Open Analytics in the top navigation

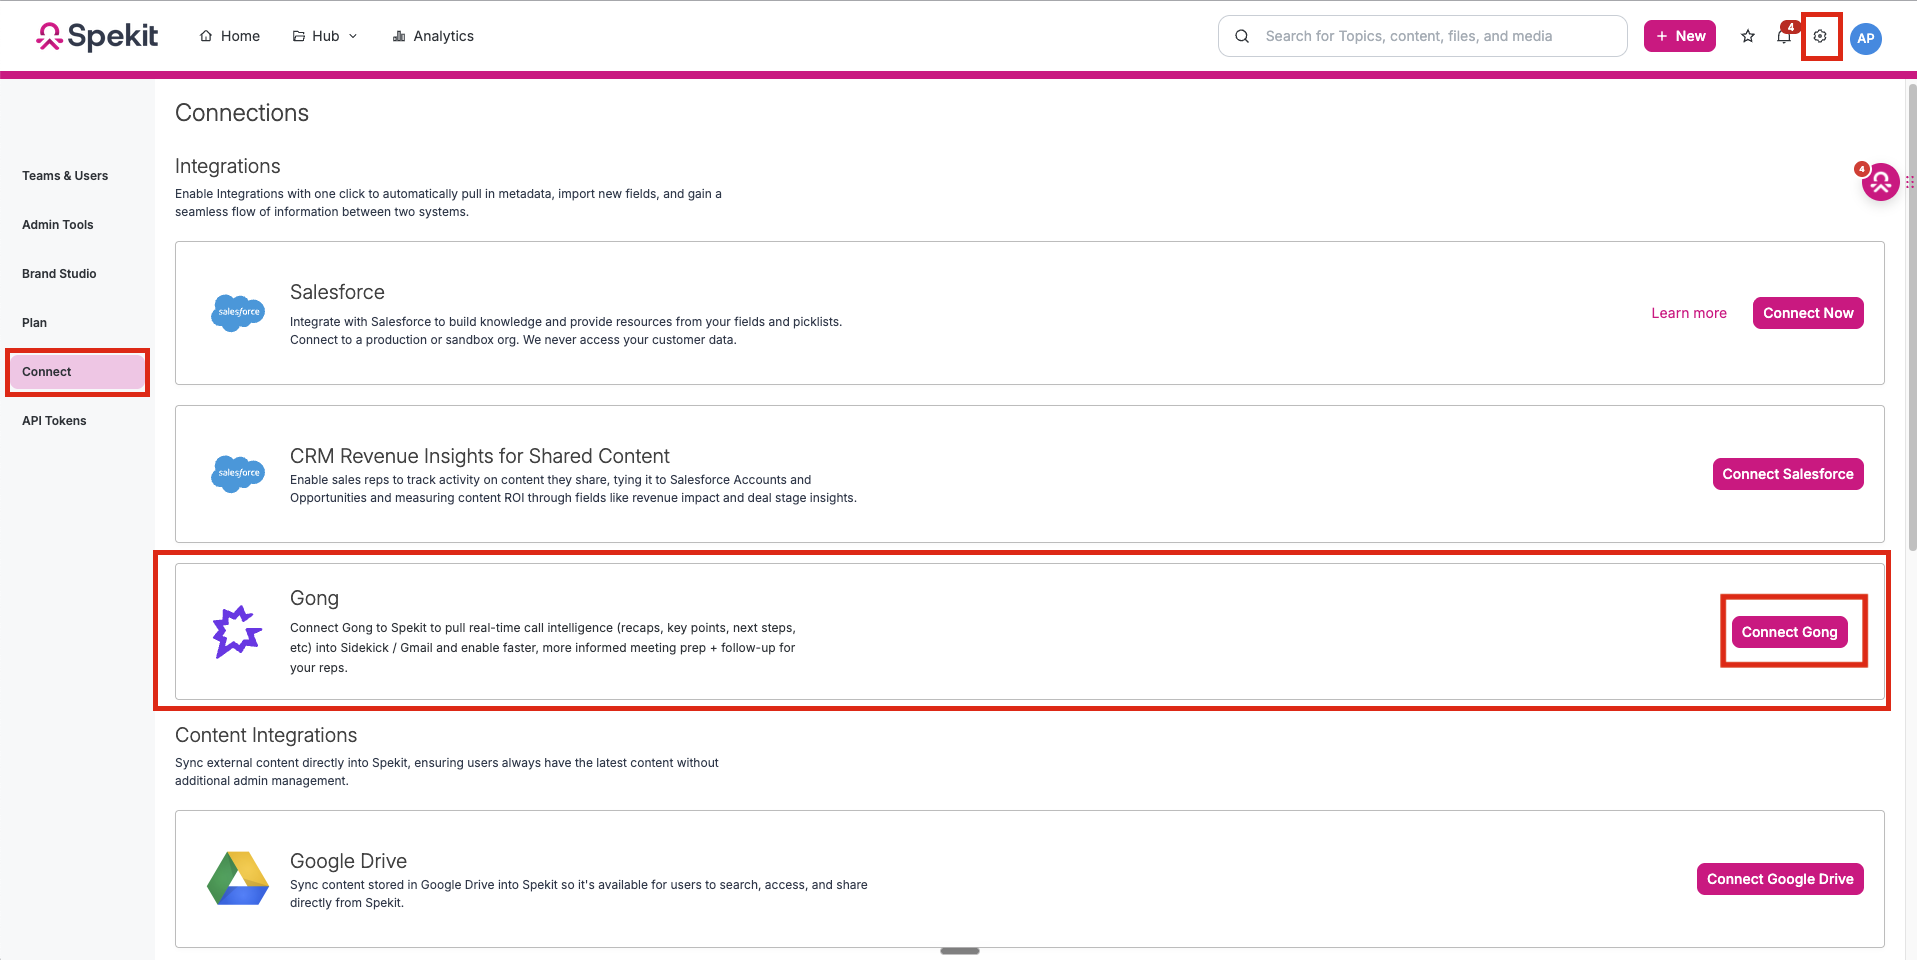click(433, 36)
